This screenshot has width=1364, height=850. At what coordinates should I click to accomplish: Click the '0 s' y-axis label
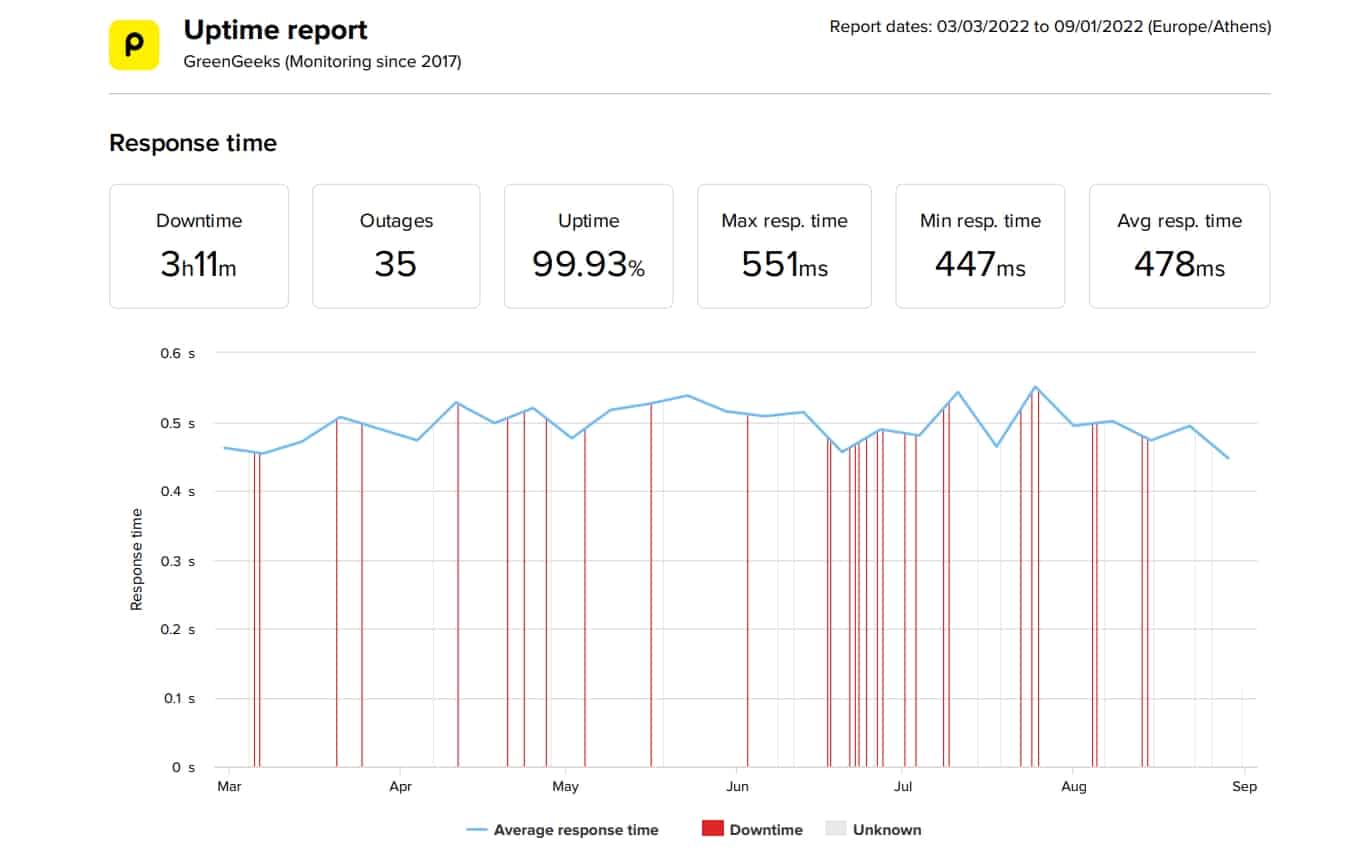pos(183,767)
